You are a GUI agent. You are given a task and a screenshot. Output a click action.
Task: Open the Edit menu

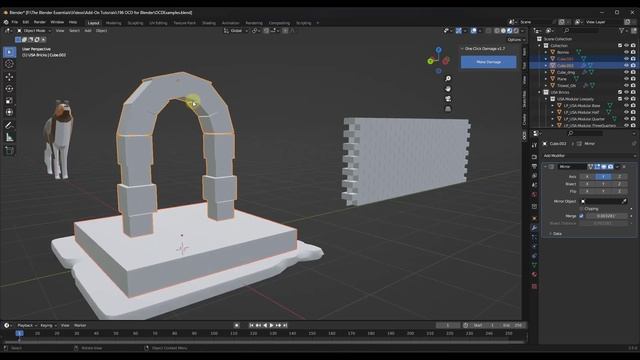click(x=26, y=22)
